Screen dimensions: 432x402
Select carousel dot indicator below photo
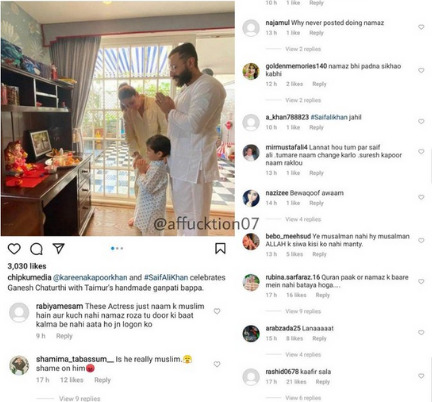pos(117,248)
